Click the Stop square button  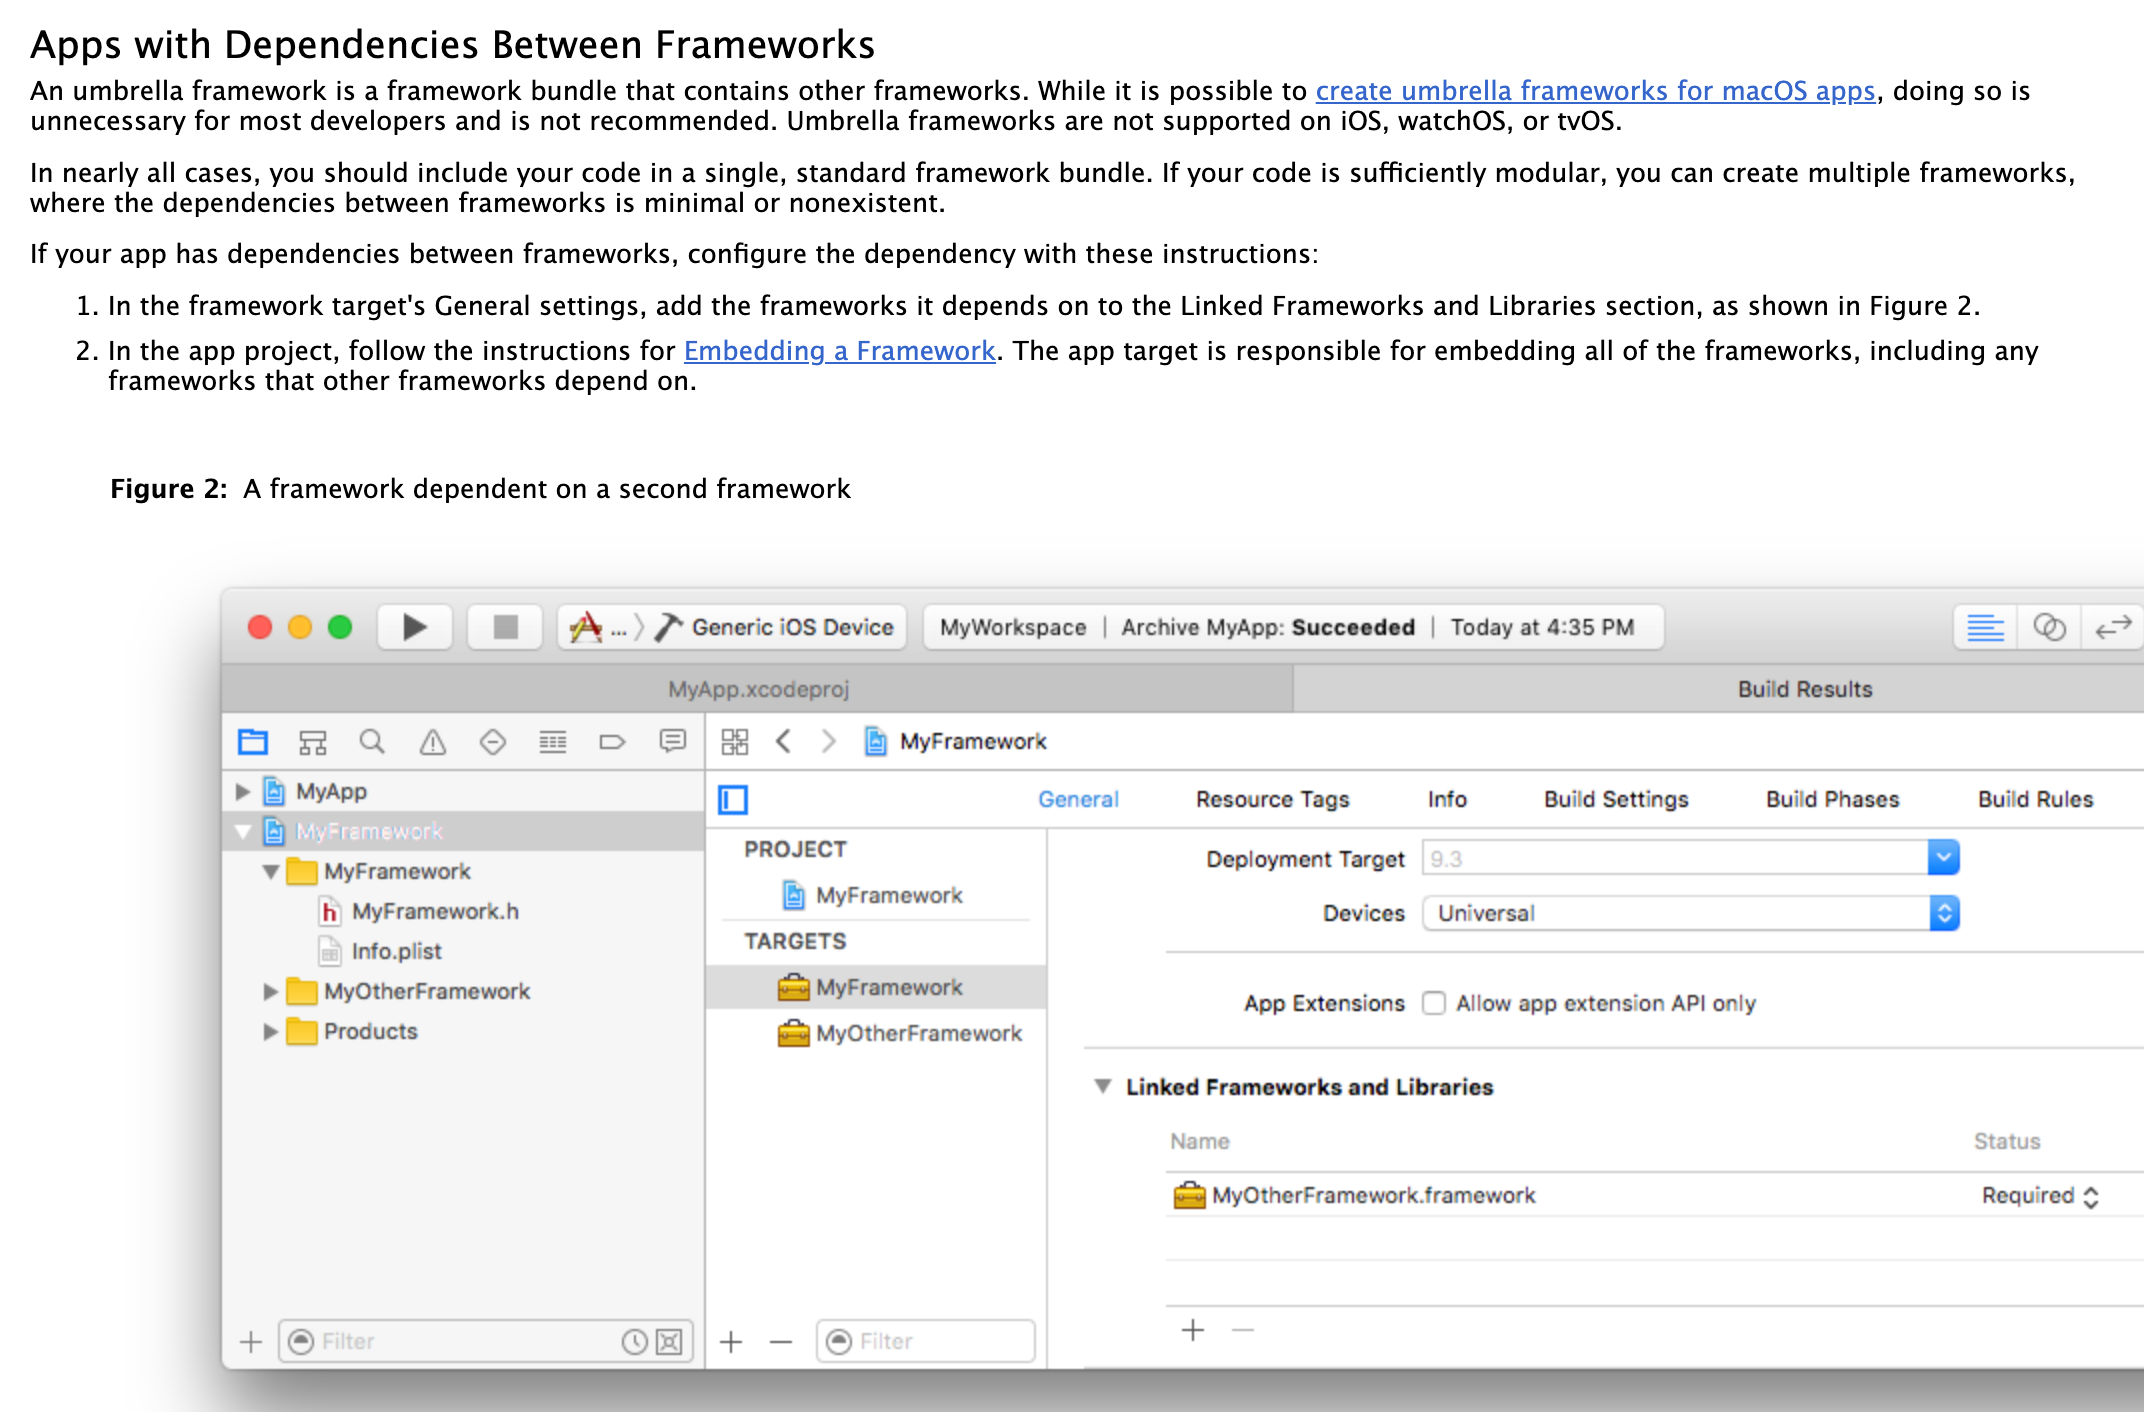point(505,627)
